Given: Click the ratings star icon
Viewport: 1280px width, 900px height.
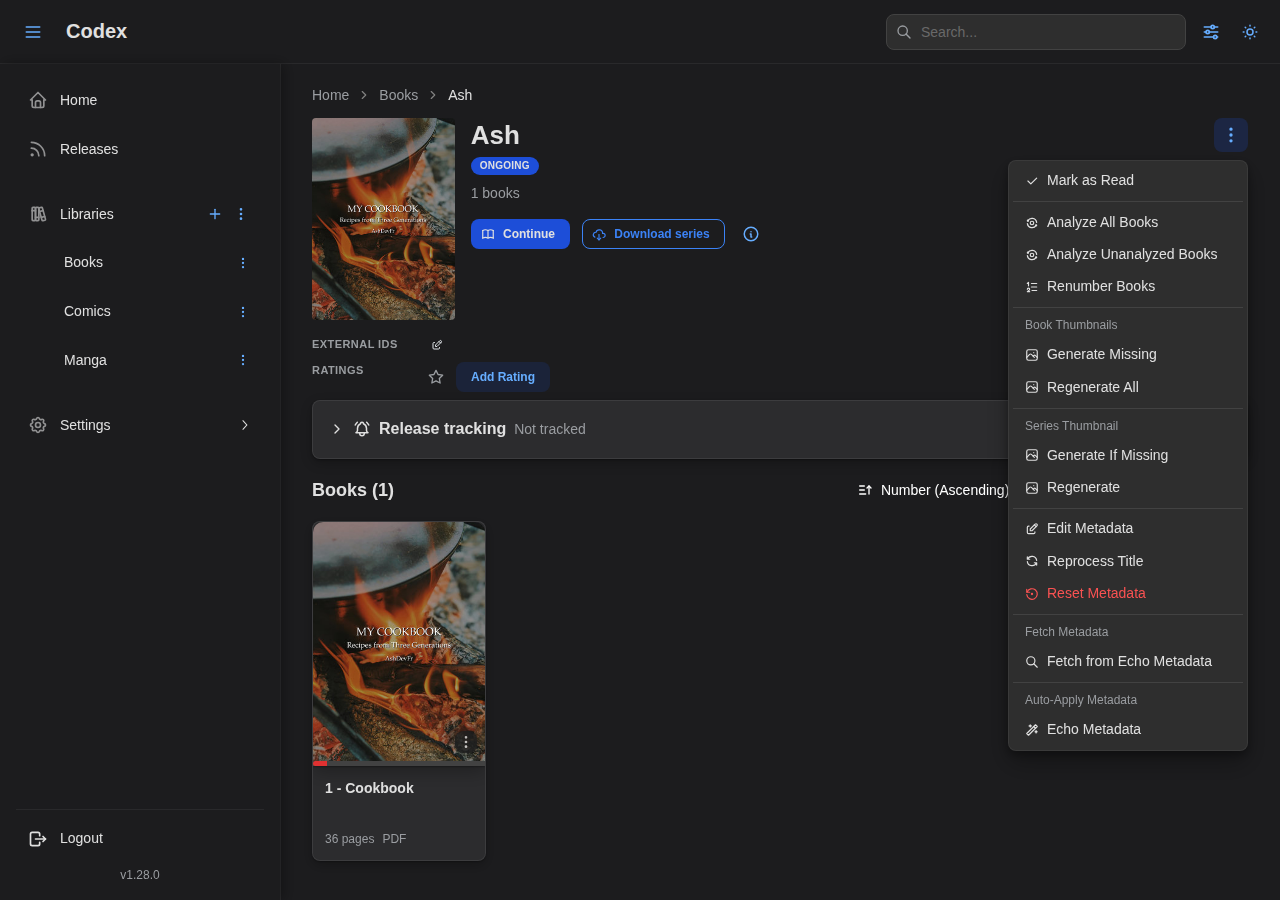Looking at the screenshot, I should pyautogui.click(x=436, y=377).
